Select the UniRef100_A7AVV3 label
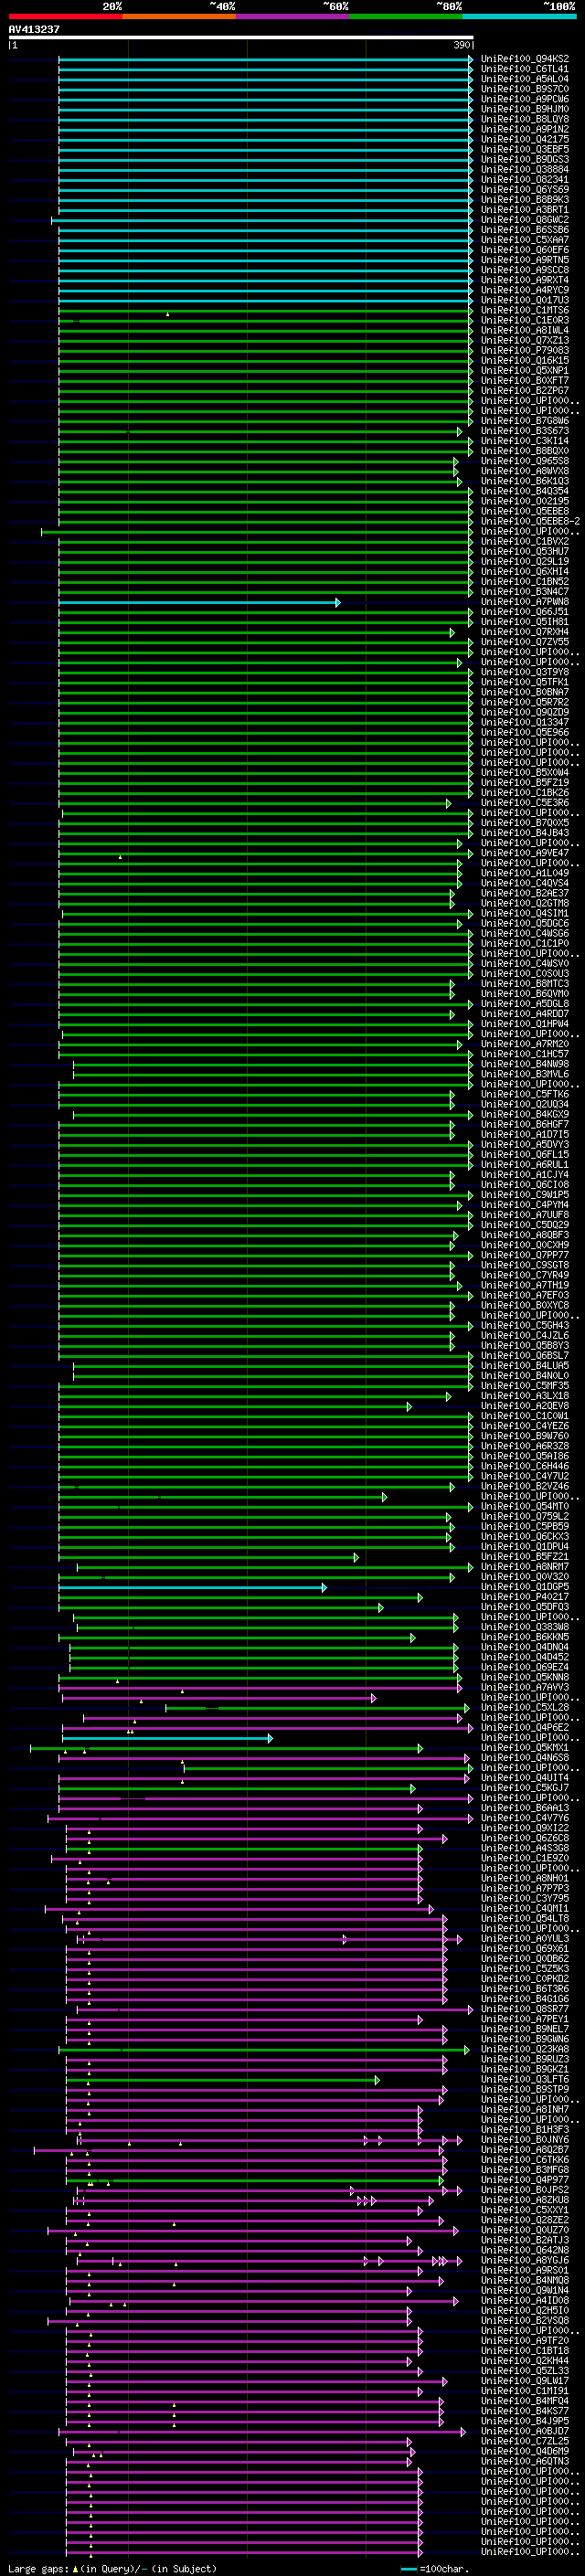585x2576 pixels. tap(525, 1687)
